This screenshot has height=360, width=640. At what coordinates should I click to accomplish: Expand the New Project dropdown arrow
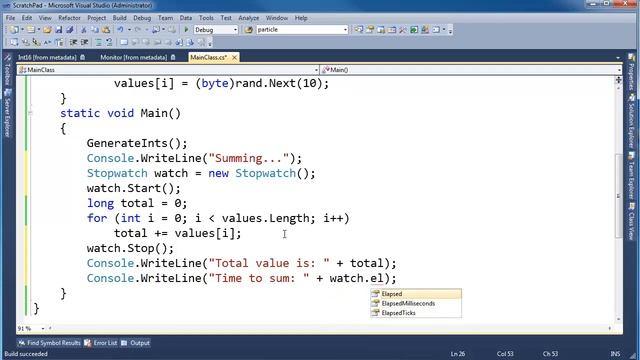(x=22, y=30)
